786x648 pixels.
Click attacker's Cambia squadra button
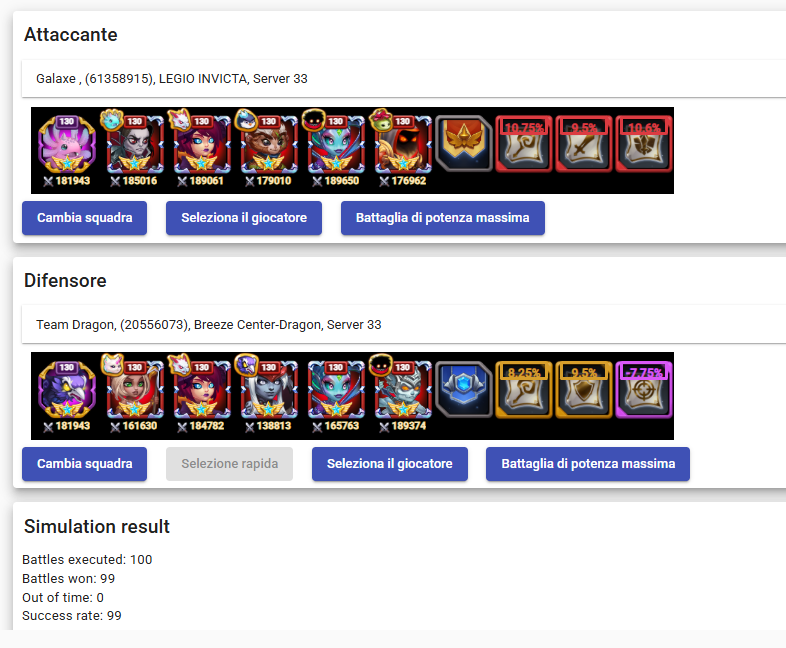[84, 218]
